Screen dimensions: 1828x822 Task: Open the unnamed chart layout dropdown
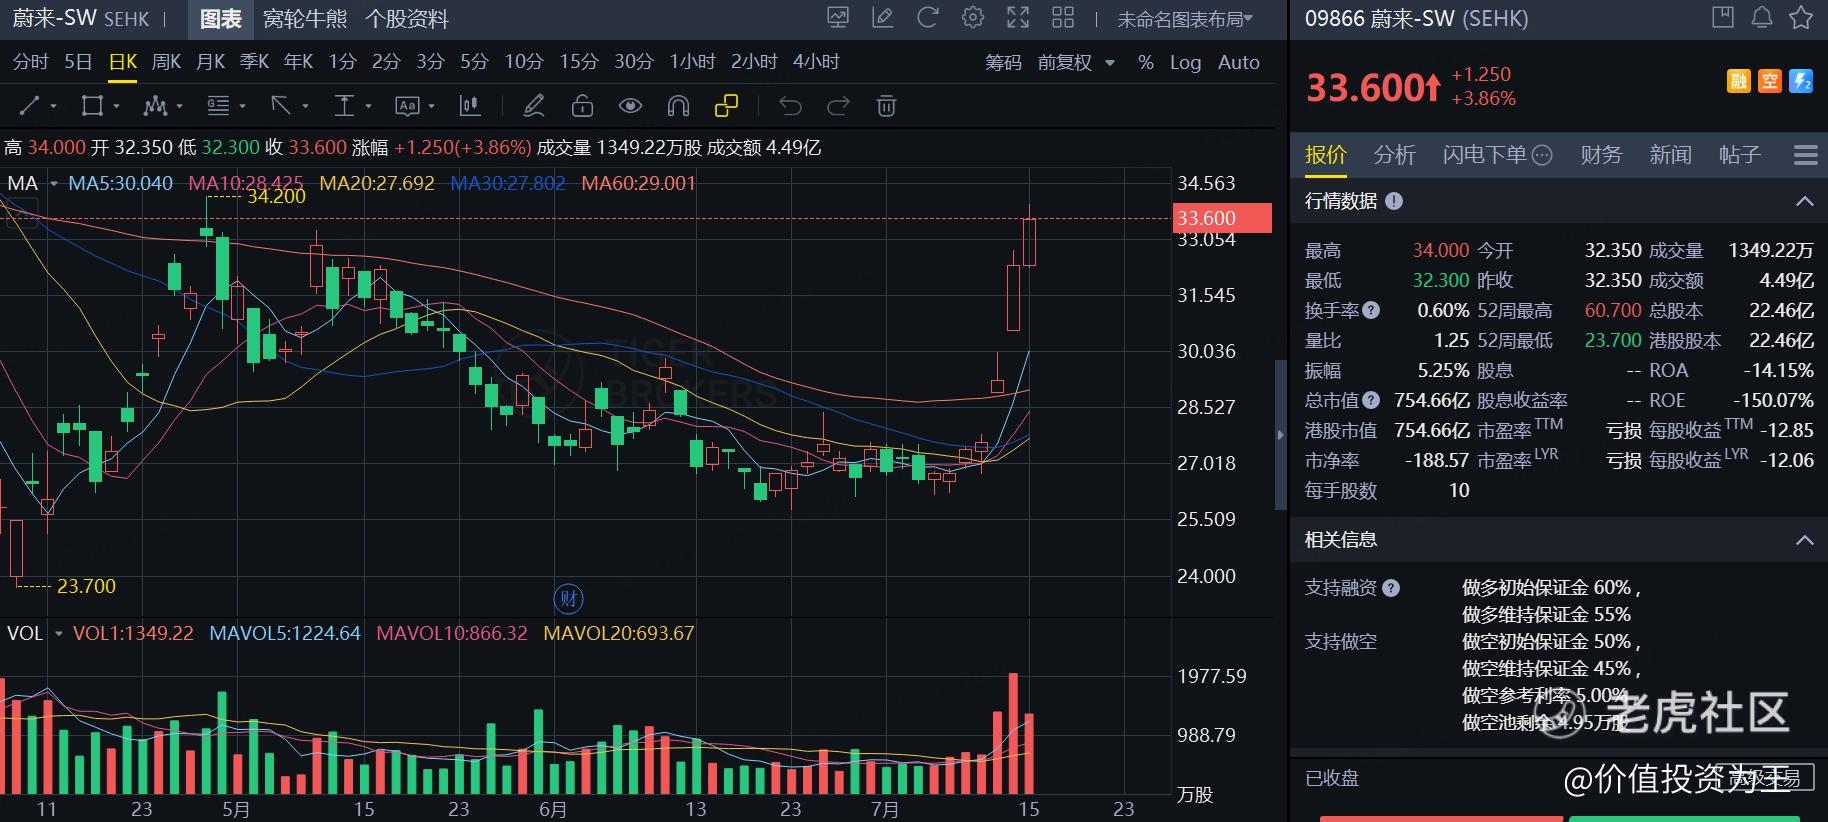[x=1185, y=19]
